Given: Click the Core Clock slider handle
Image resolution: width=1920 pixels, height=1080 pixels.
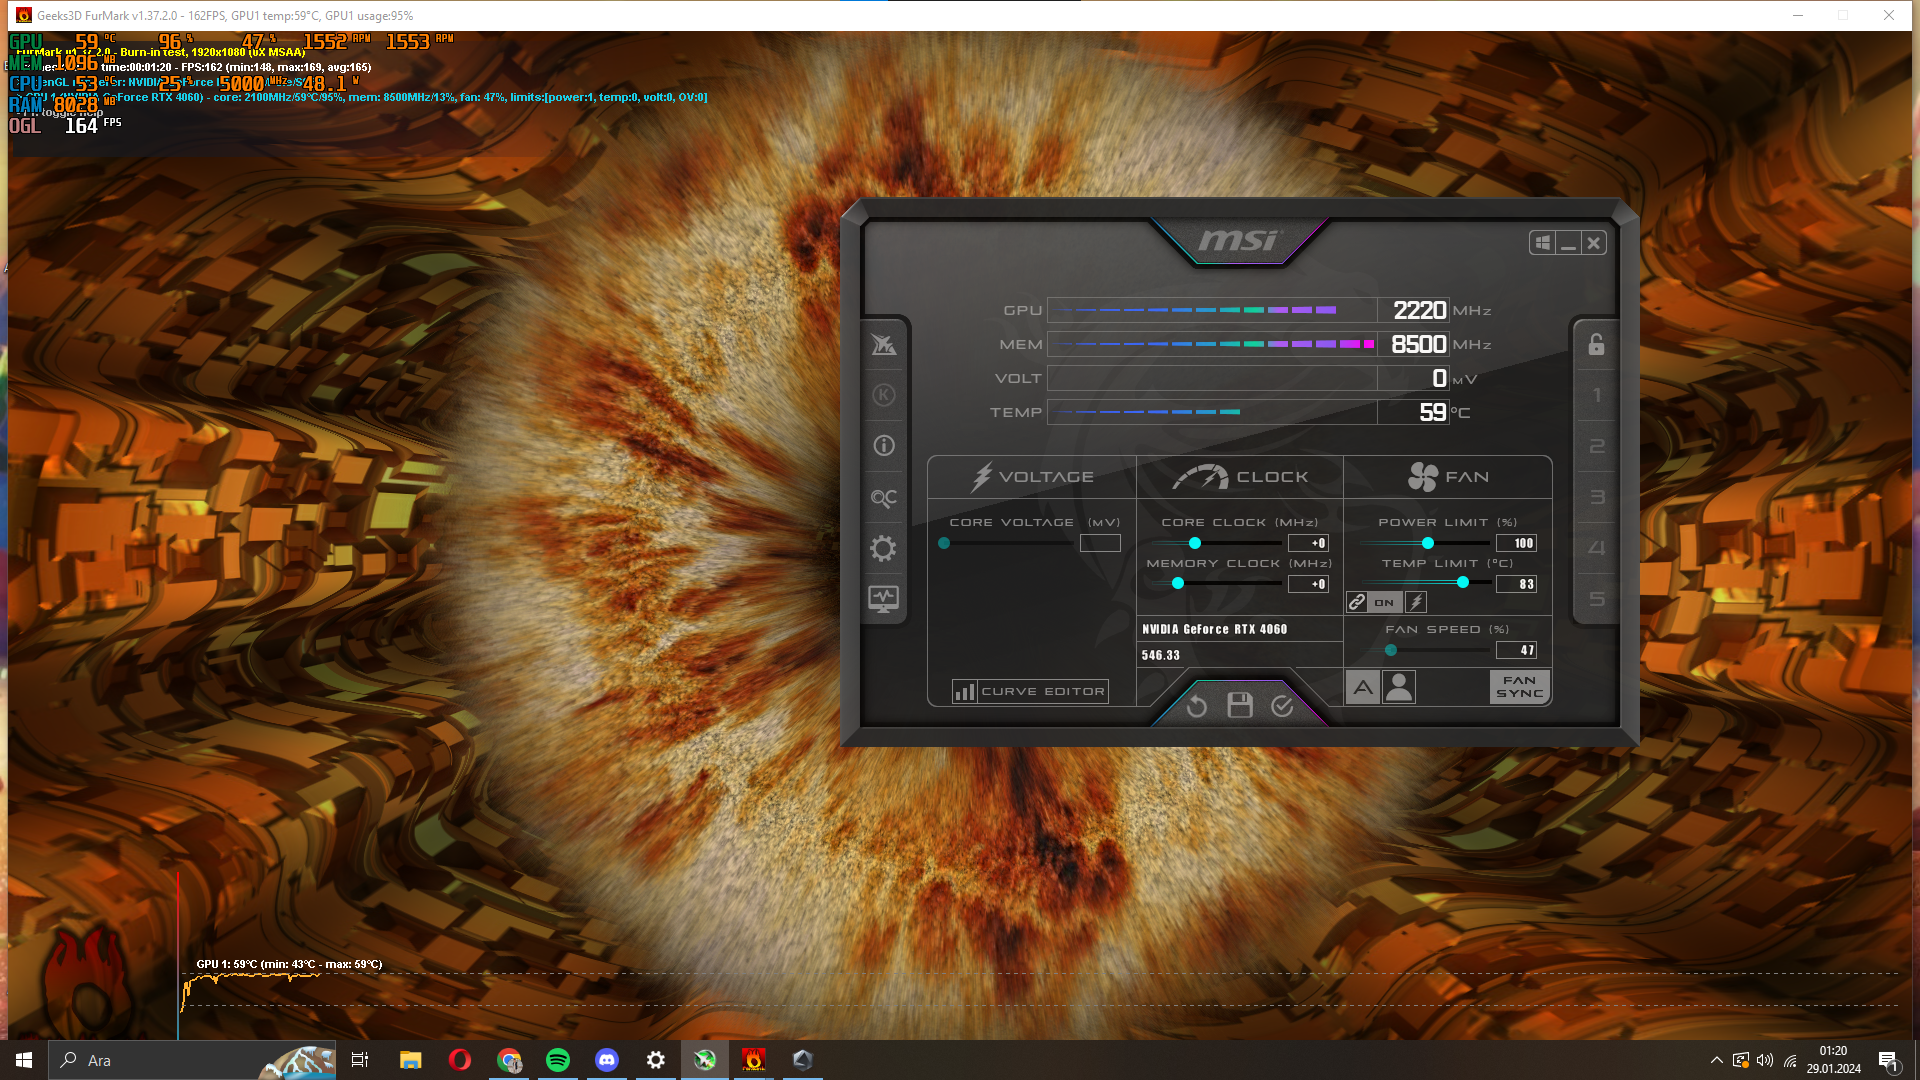Looking at the screenshot, I should pyautogui.click(x=1195, y=543).
